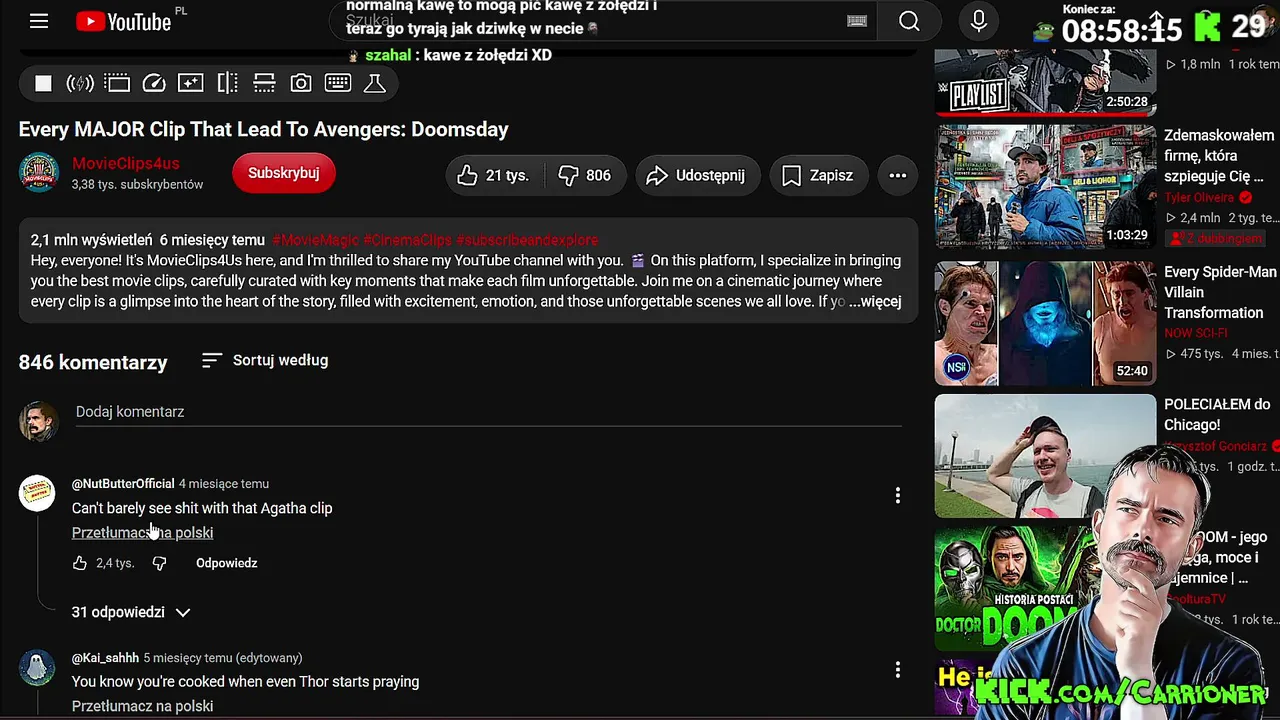The image size is (1280, 720).
Task: Click the bookmark icon on the Zapisz button
Action: (x=791, y=176)
